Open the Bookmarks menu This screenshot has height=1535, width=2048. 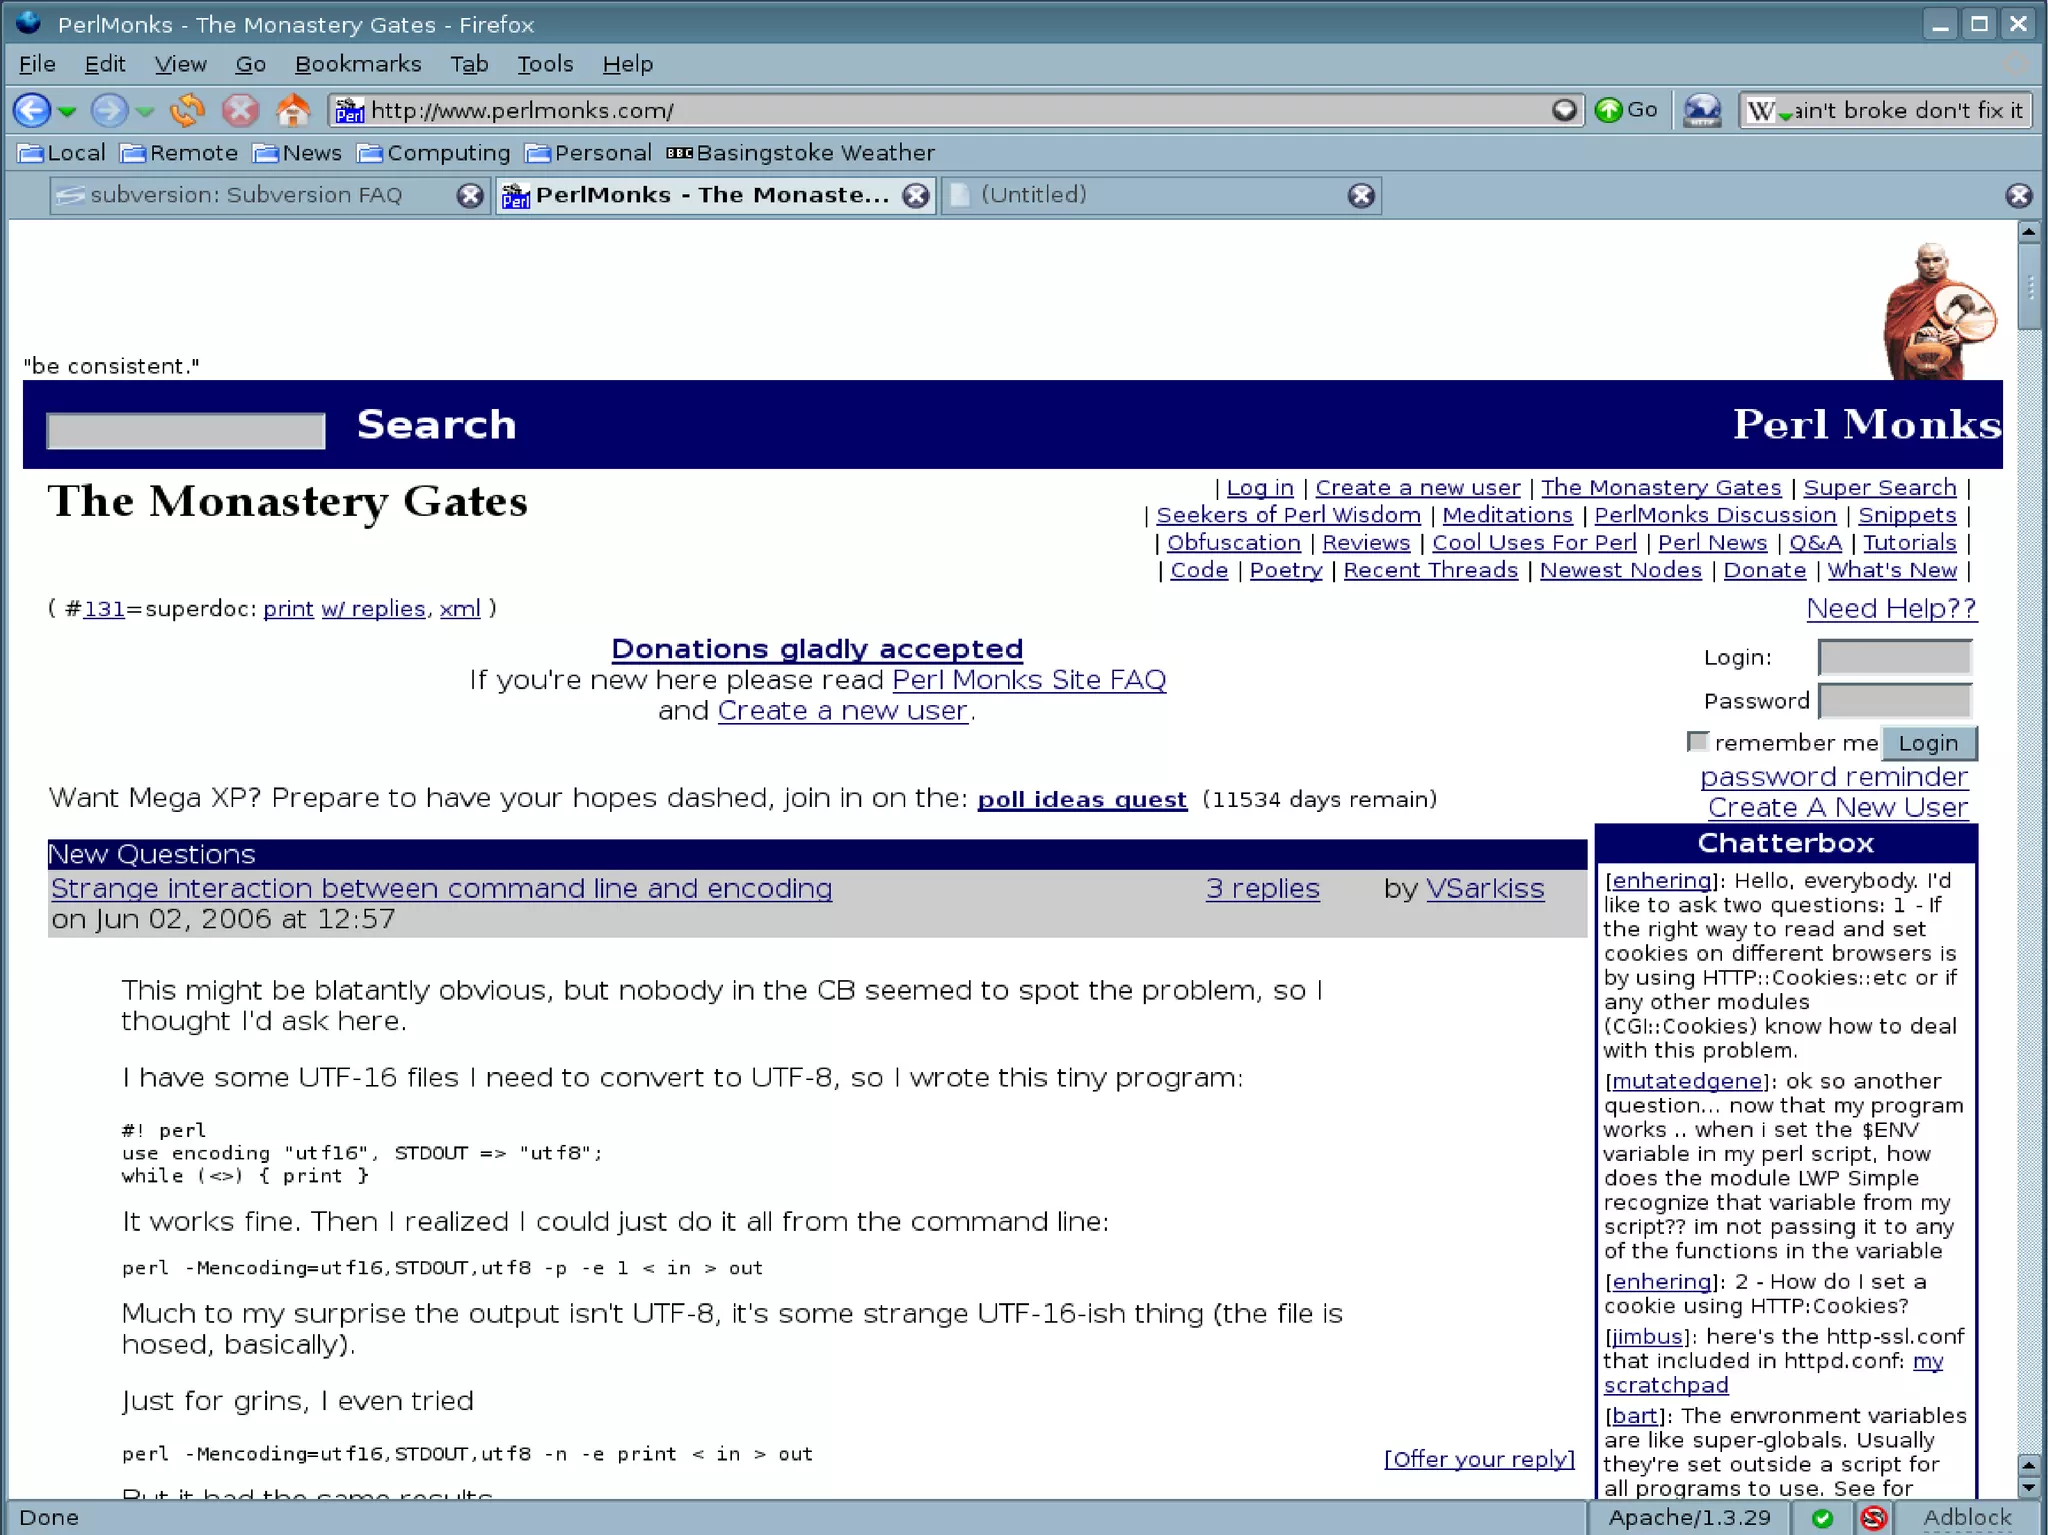tap(358, 64)
